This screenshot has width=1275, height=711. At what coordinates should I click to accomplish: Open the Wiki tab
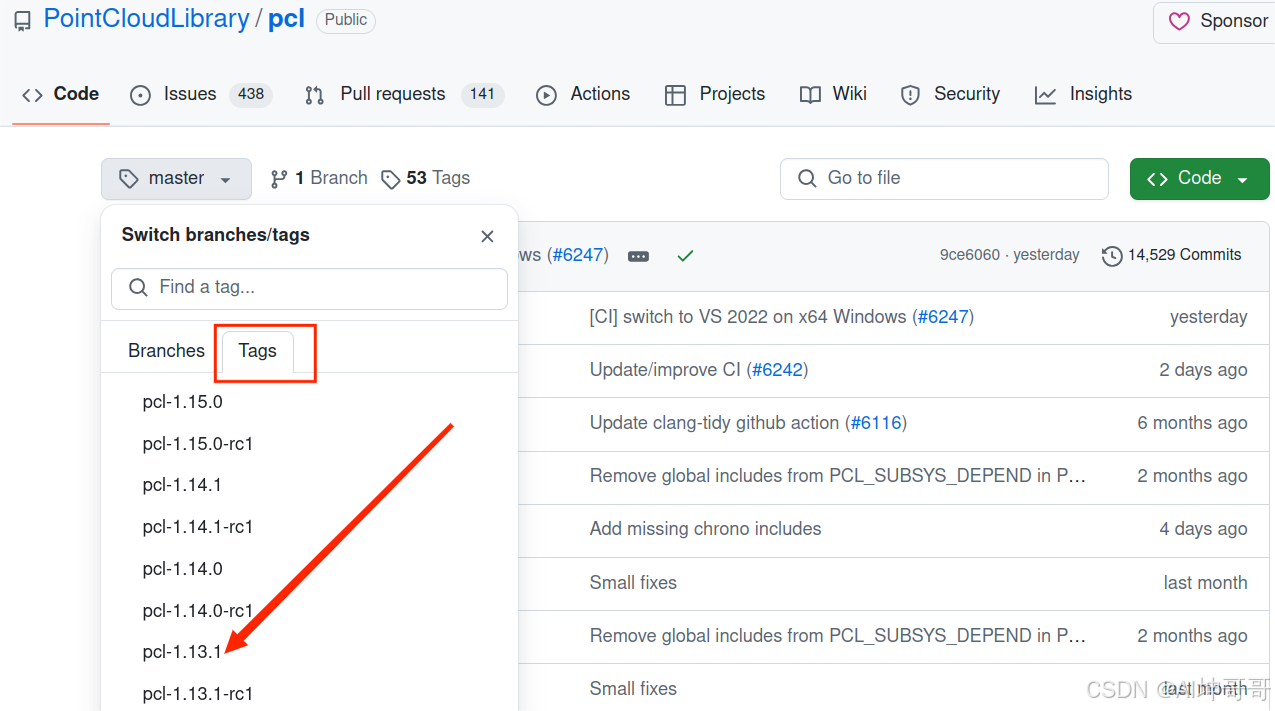click(x=833, y=94)
